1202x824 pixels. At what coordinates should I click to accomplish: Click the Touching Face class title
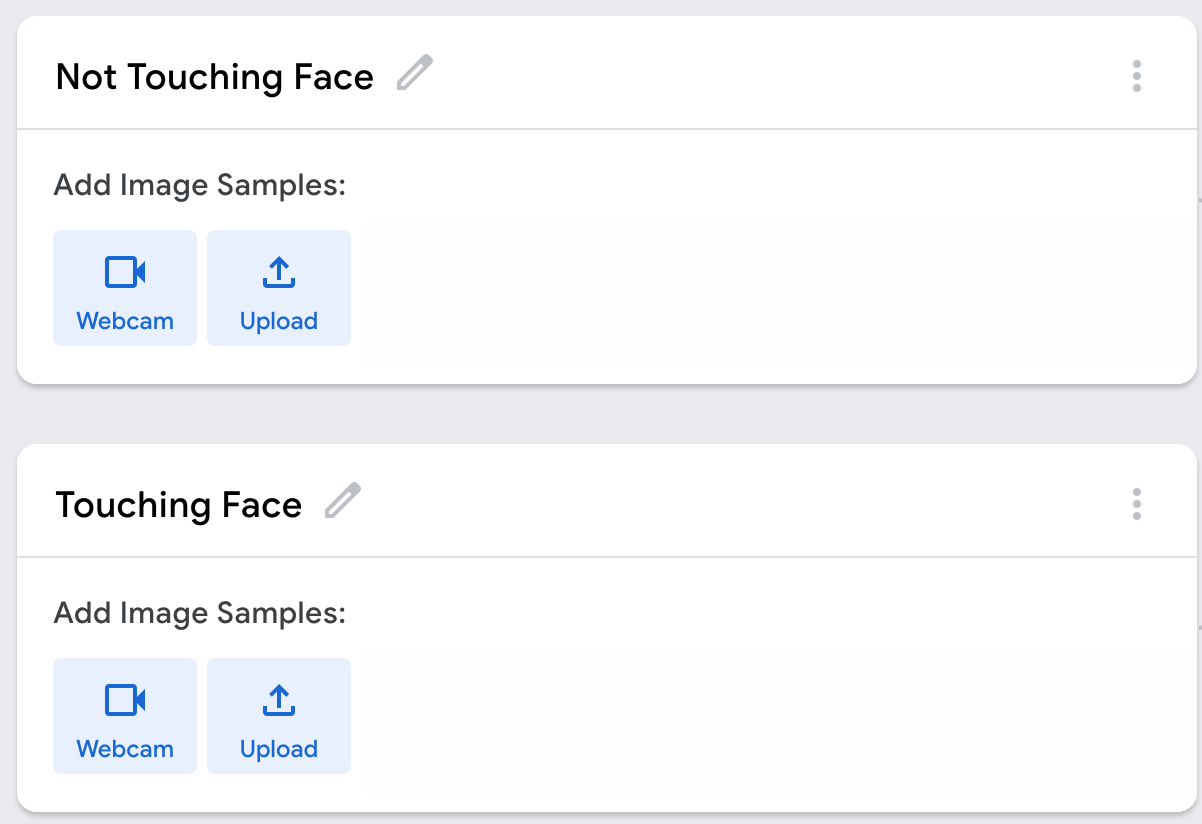(179, 505)
